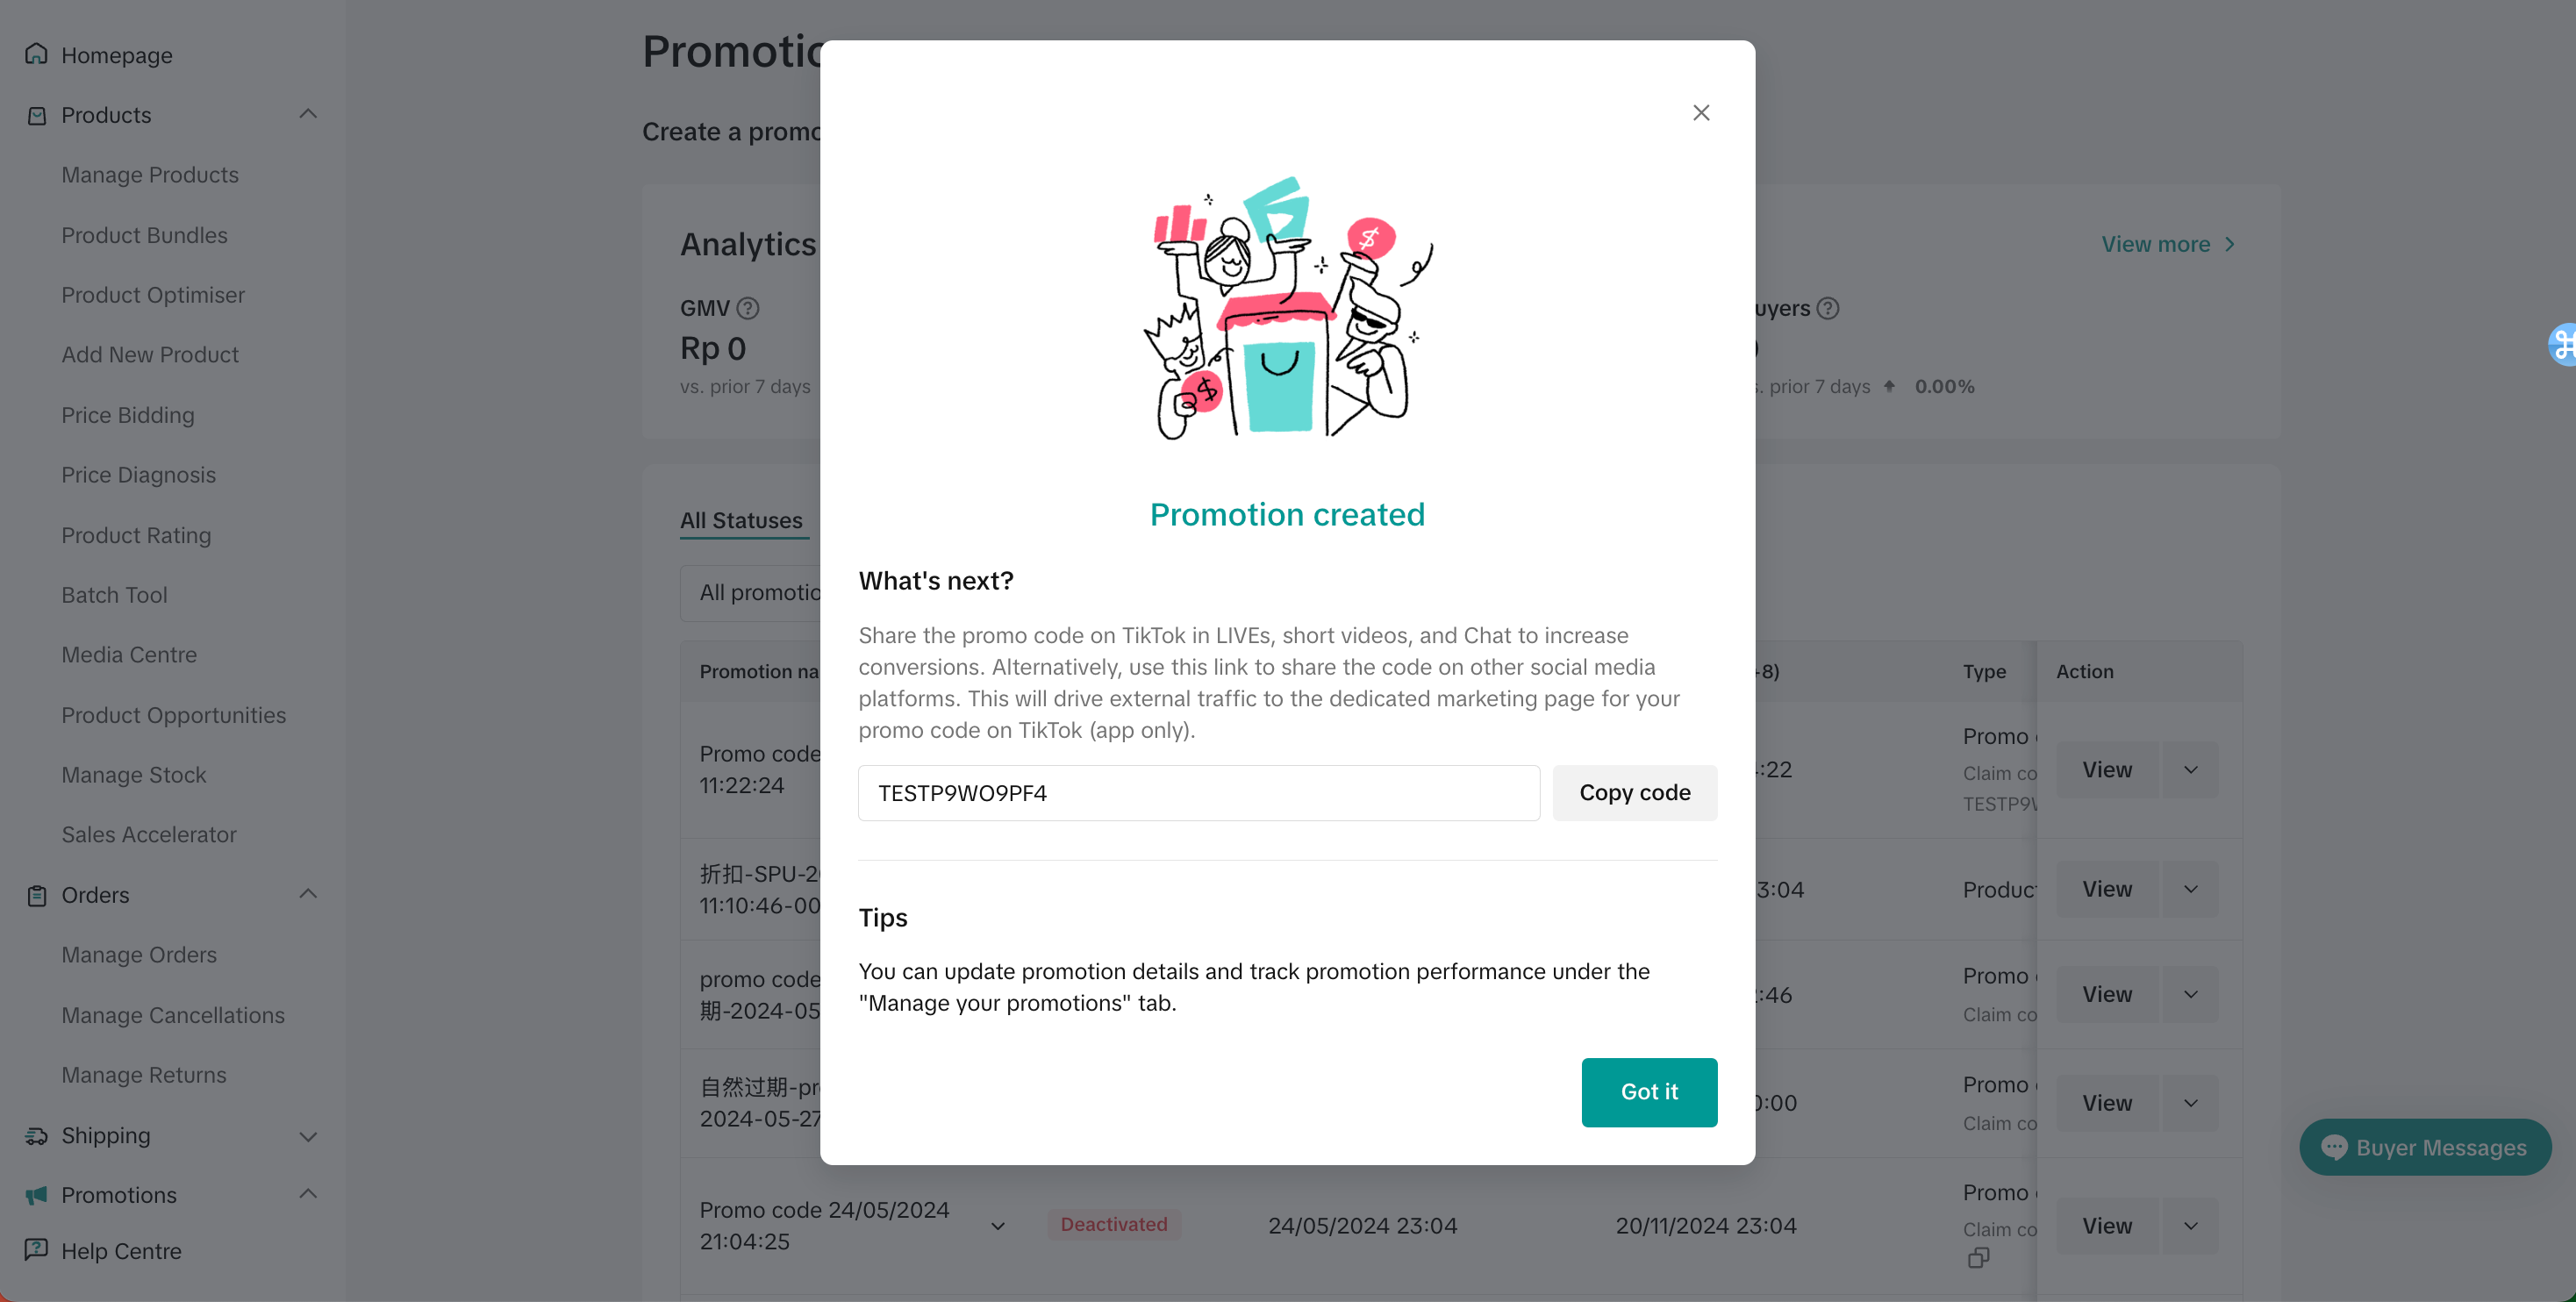Open dropdown next to first View button

(x=2190, y=770)
